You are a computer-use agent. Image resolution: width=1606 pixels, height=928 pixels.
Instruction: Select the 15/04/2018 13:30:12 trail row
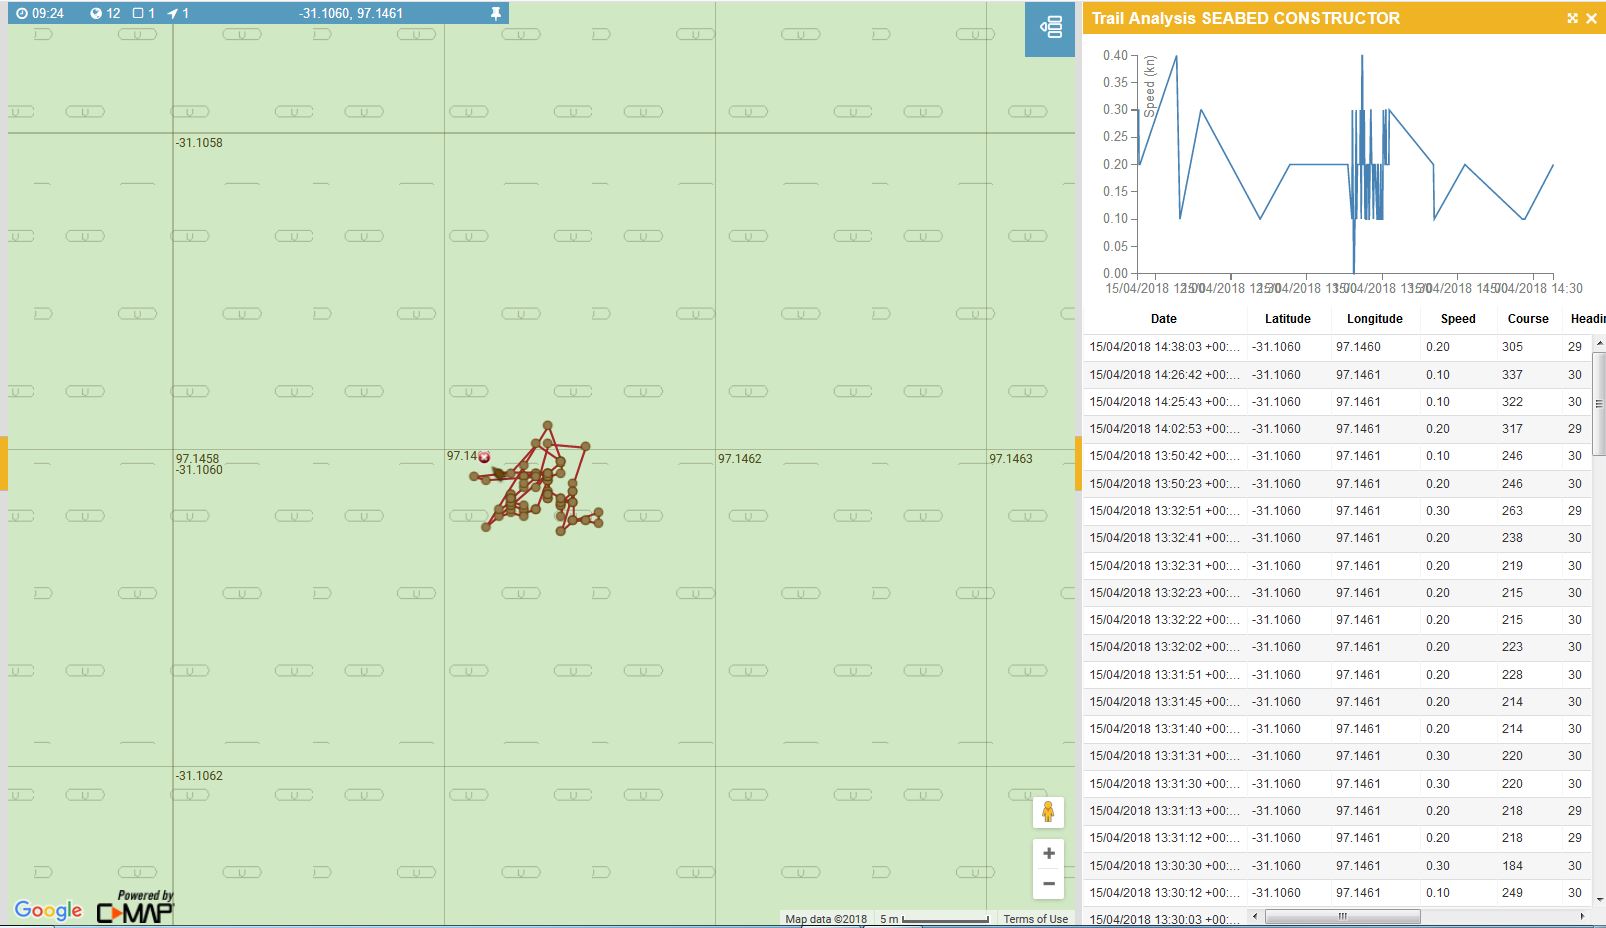[x=1335, y=893]
